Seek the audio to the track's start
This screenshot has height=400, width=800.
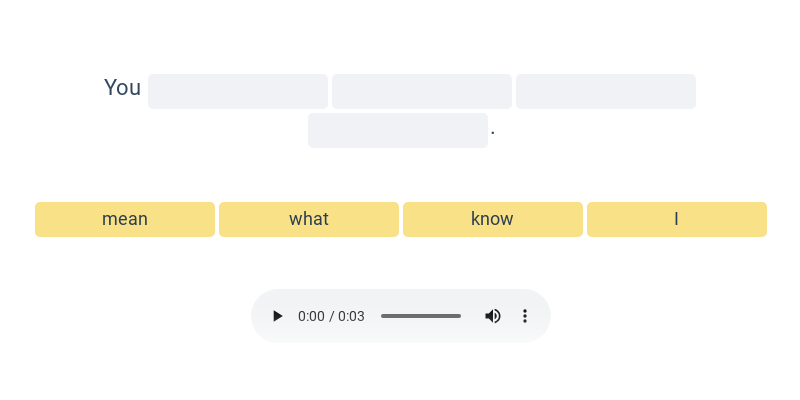click(382, 316)
